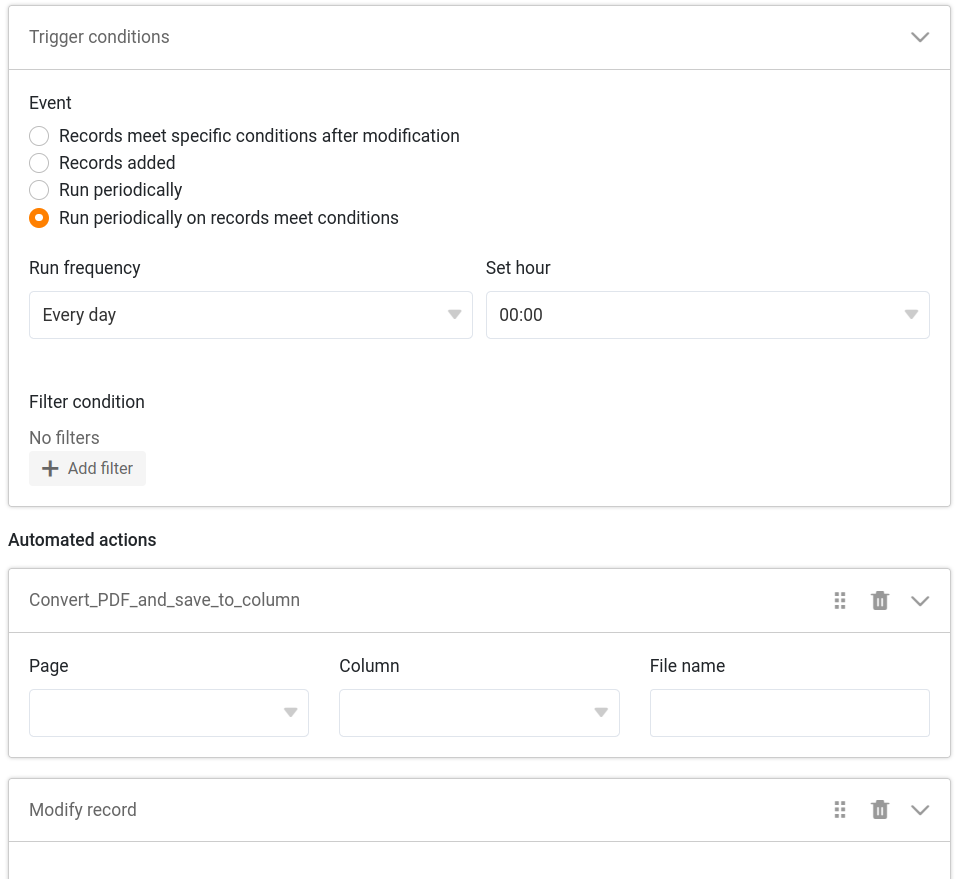Select Records meet specific conditions after modification
The height and width of the screenshot is (879, 964).
pos(39,136)
